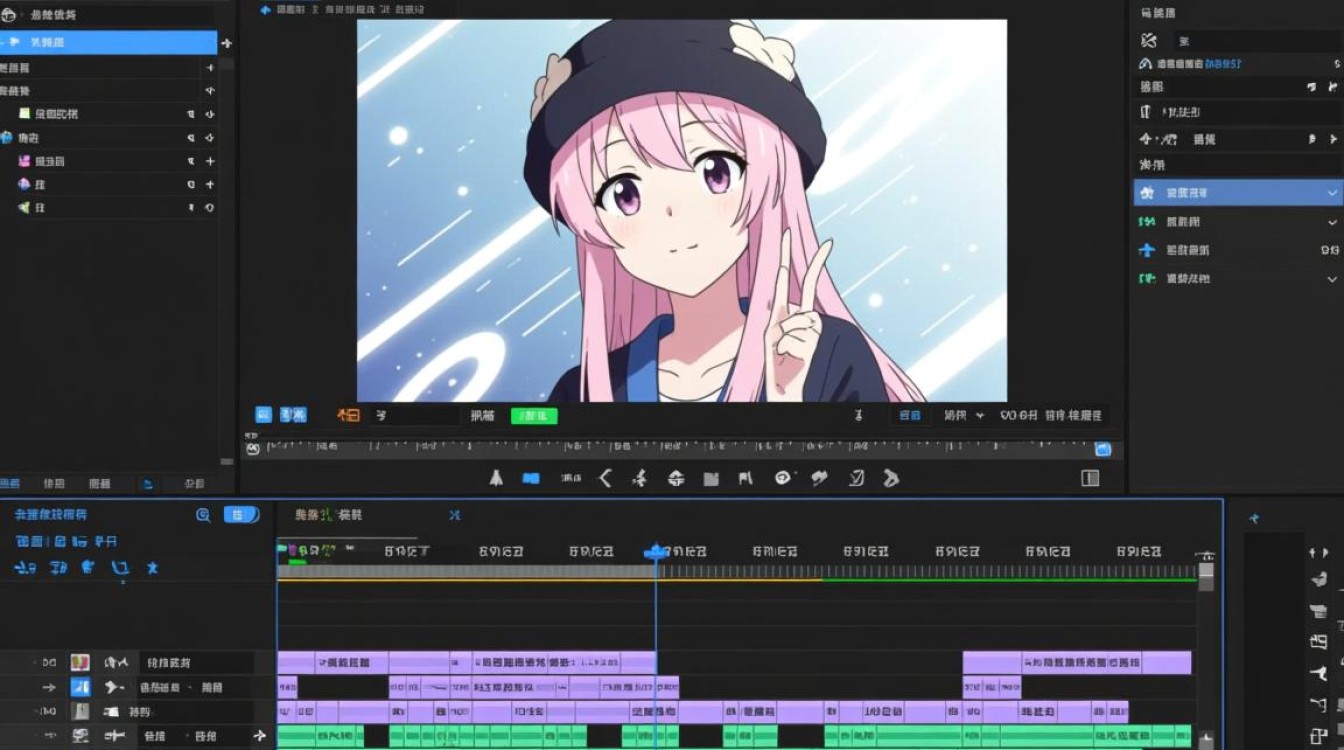Viewport: 1344px width, 750px height.
Task: Toggle the blue highlighted icon on the second track header
Action: pyautogui.click(x=80, y=687)
